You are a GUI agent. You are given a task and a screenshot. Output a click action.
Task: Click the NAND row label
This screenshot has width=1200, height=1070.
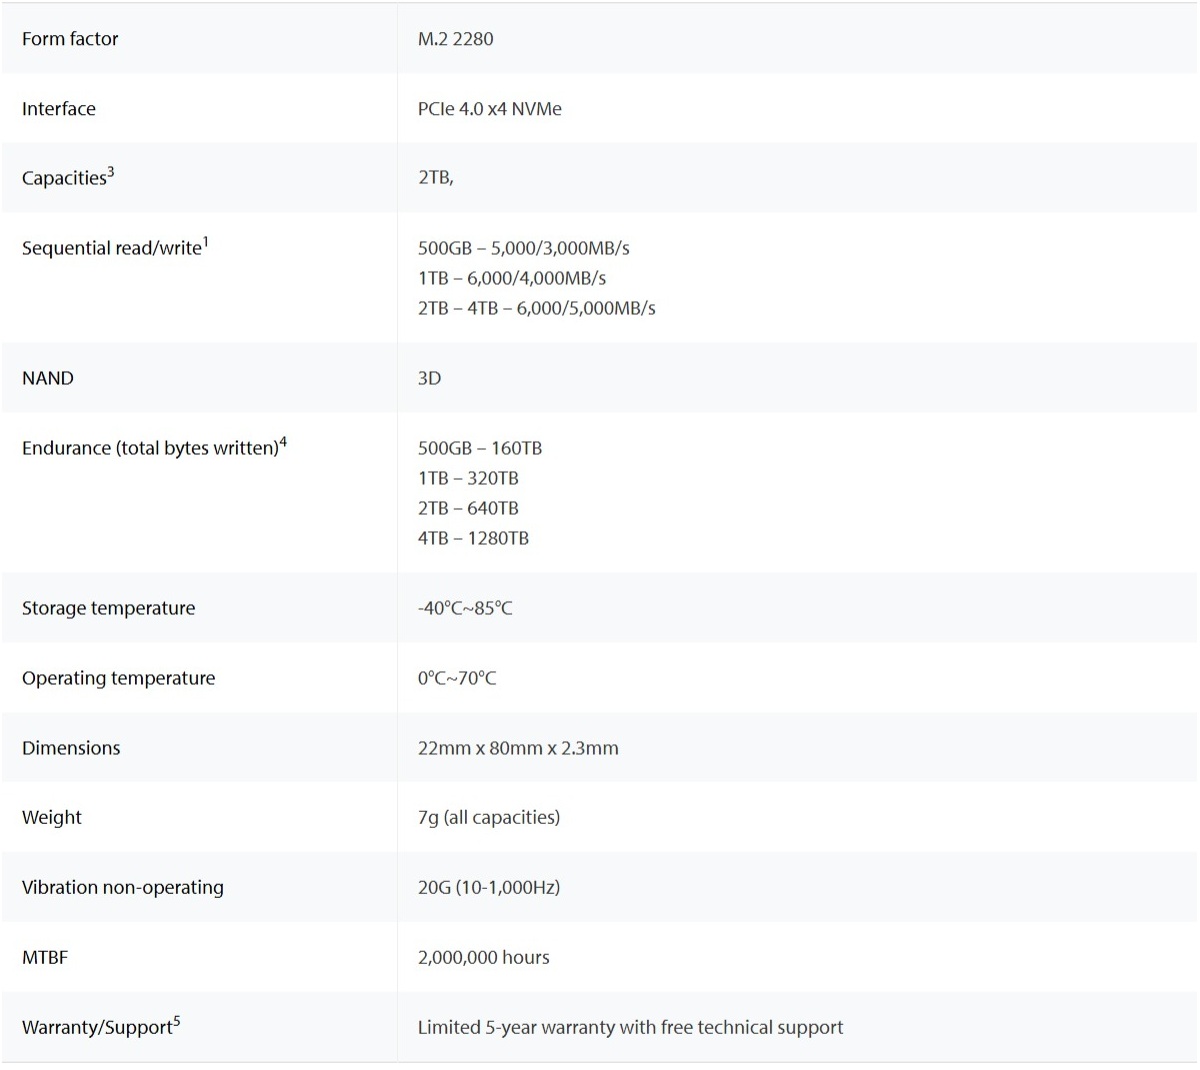point(48,378)
